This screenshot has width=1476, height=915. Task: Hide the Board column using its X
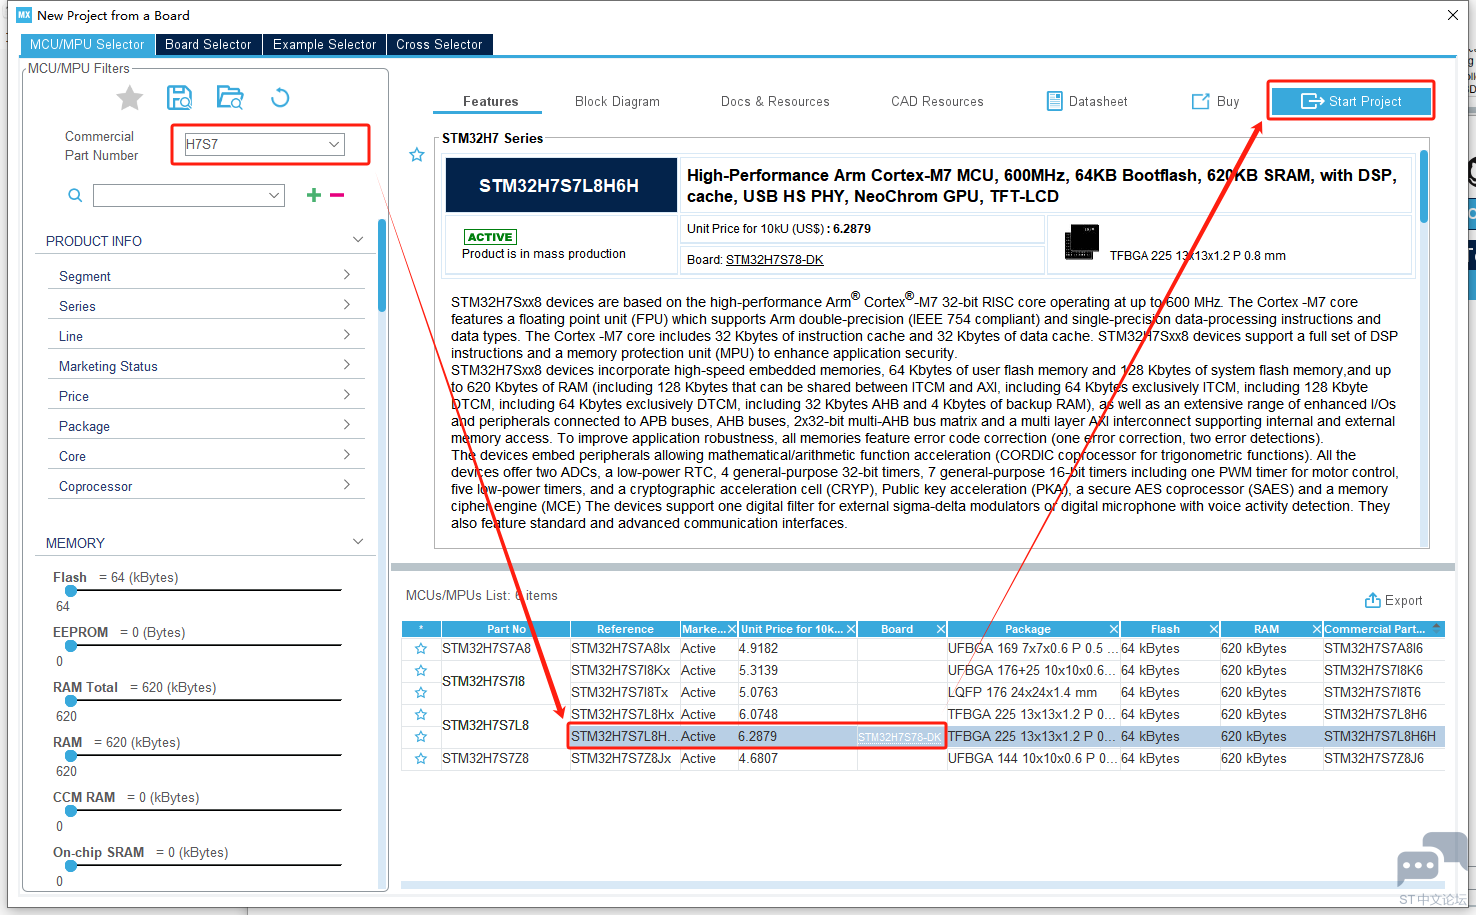(940, 629)
